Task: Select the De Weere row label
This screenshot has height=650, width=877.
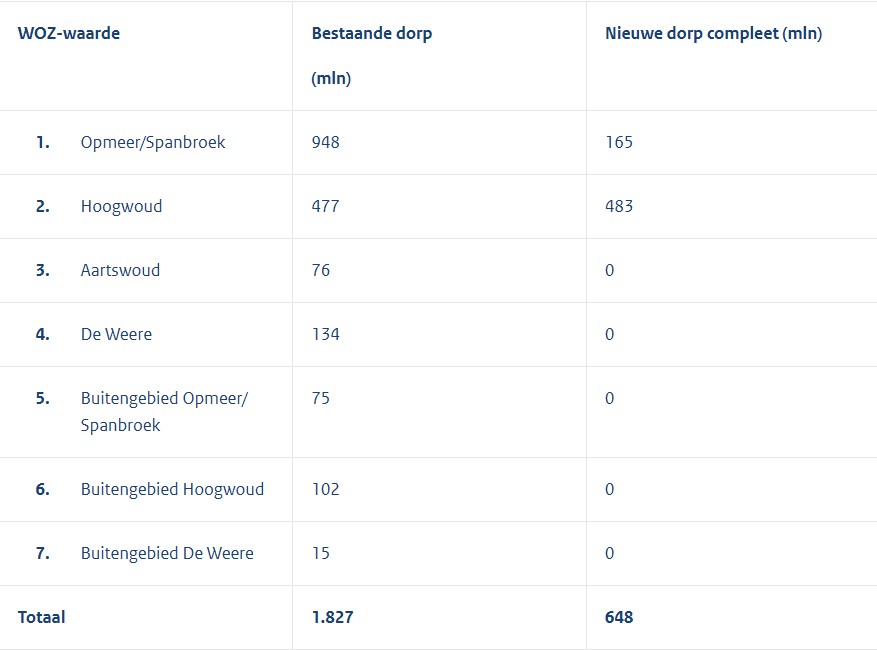Action: point(116,335)
